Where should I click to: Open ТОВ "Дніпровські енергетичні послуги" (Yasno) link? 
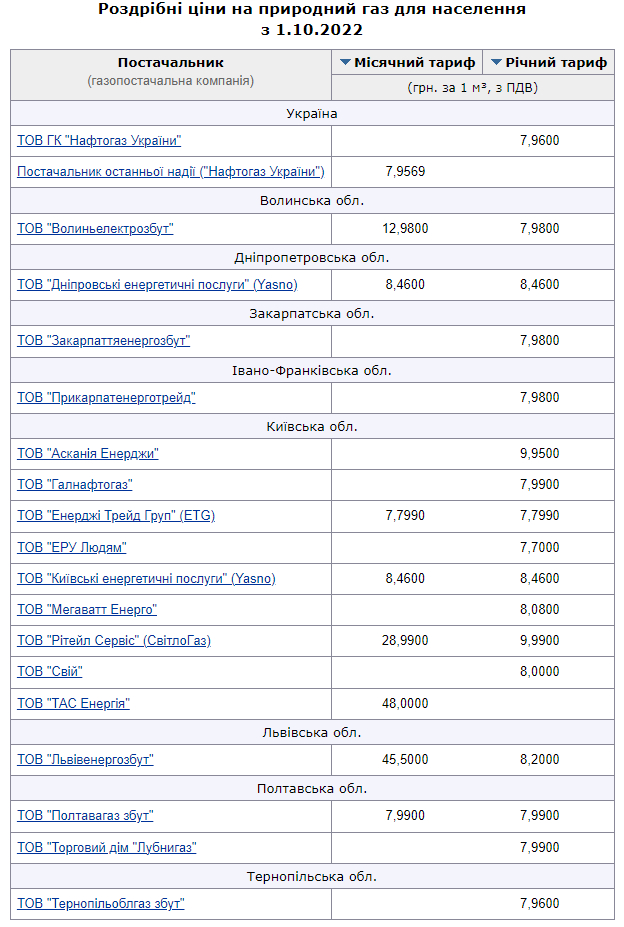click(x=157, y=285)
